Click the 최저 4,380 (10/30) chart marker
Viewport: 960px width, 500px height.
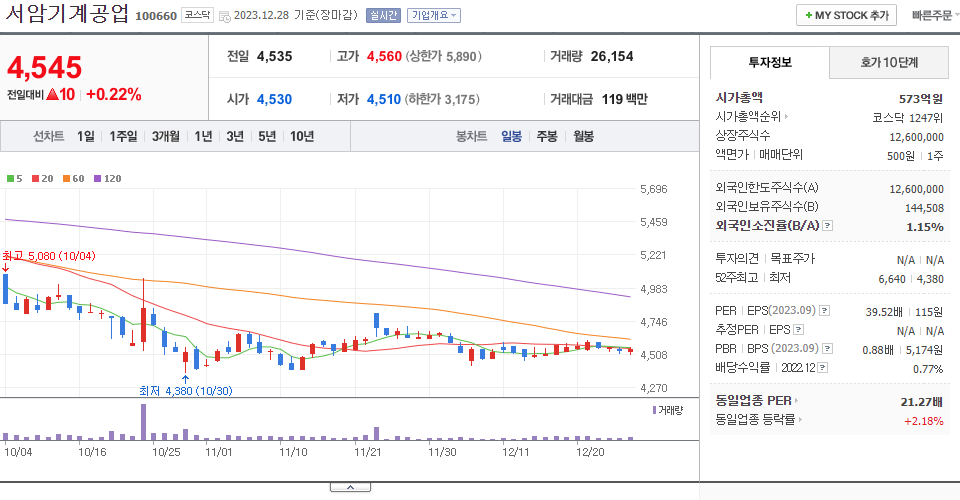pos(186,390)
